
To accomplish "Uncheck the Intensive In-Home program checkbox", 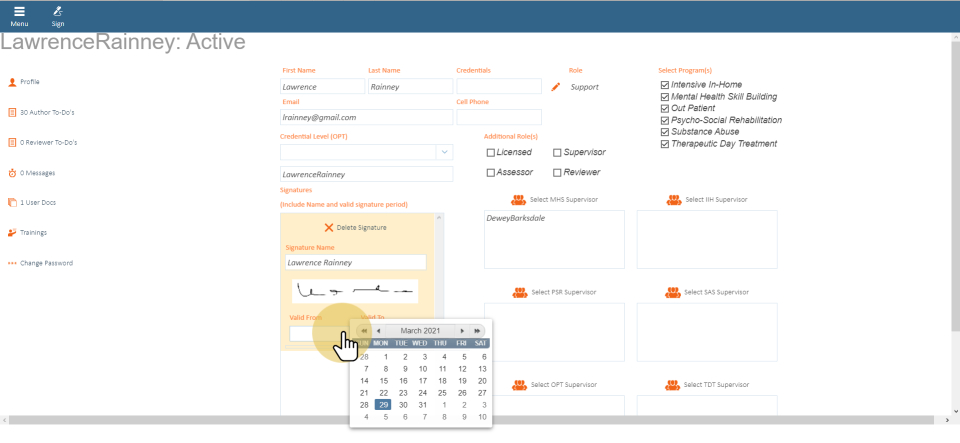I will pyautogui.click(x=665, y=85).
